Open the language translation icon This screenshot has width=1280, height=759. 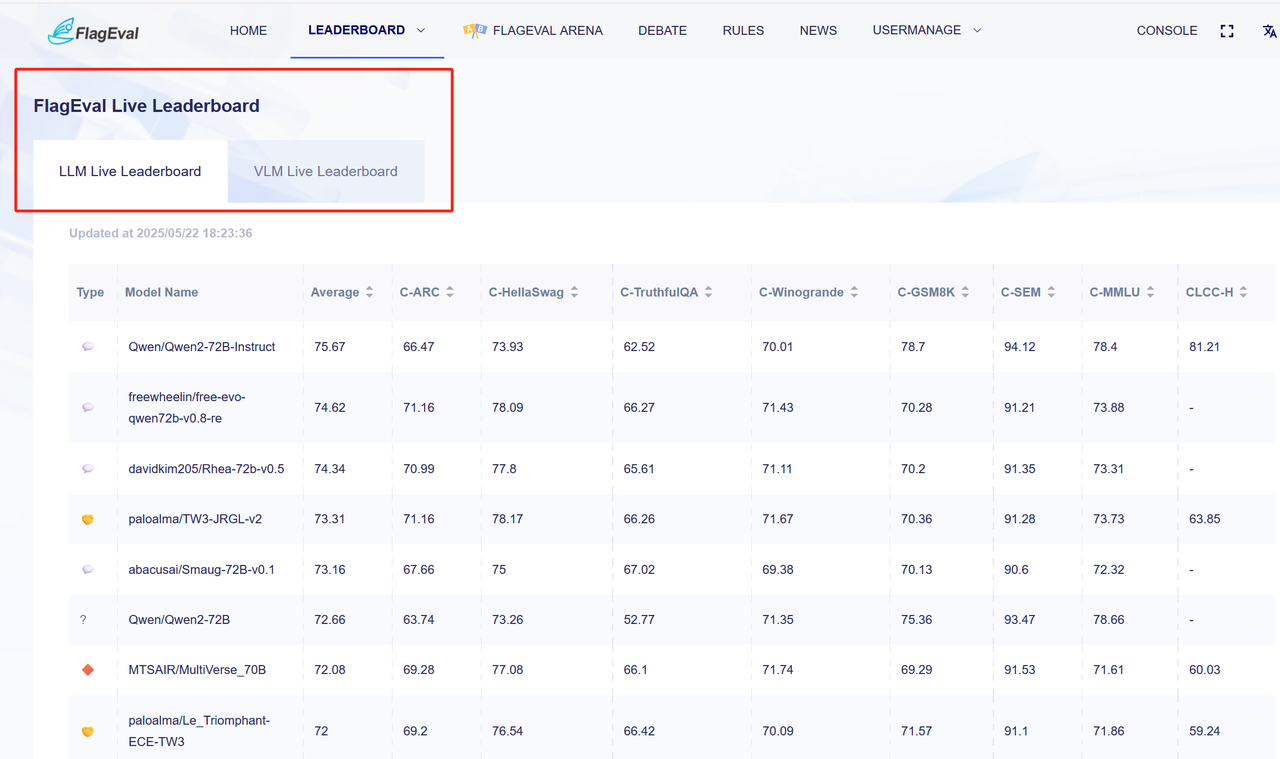[1269, 31]
